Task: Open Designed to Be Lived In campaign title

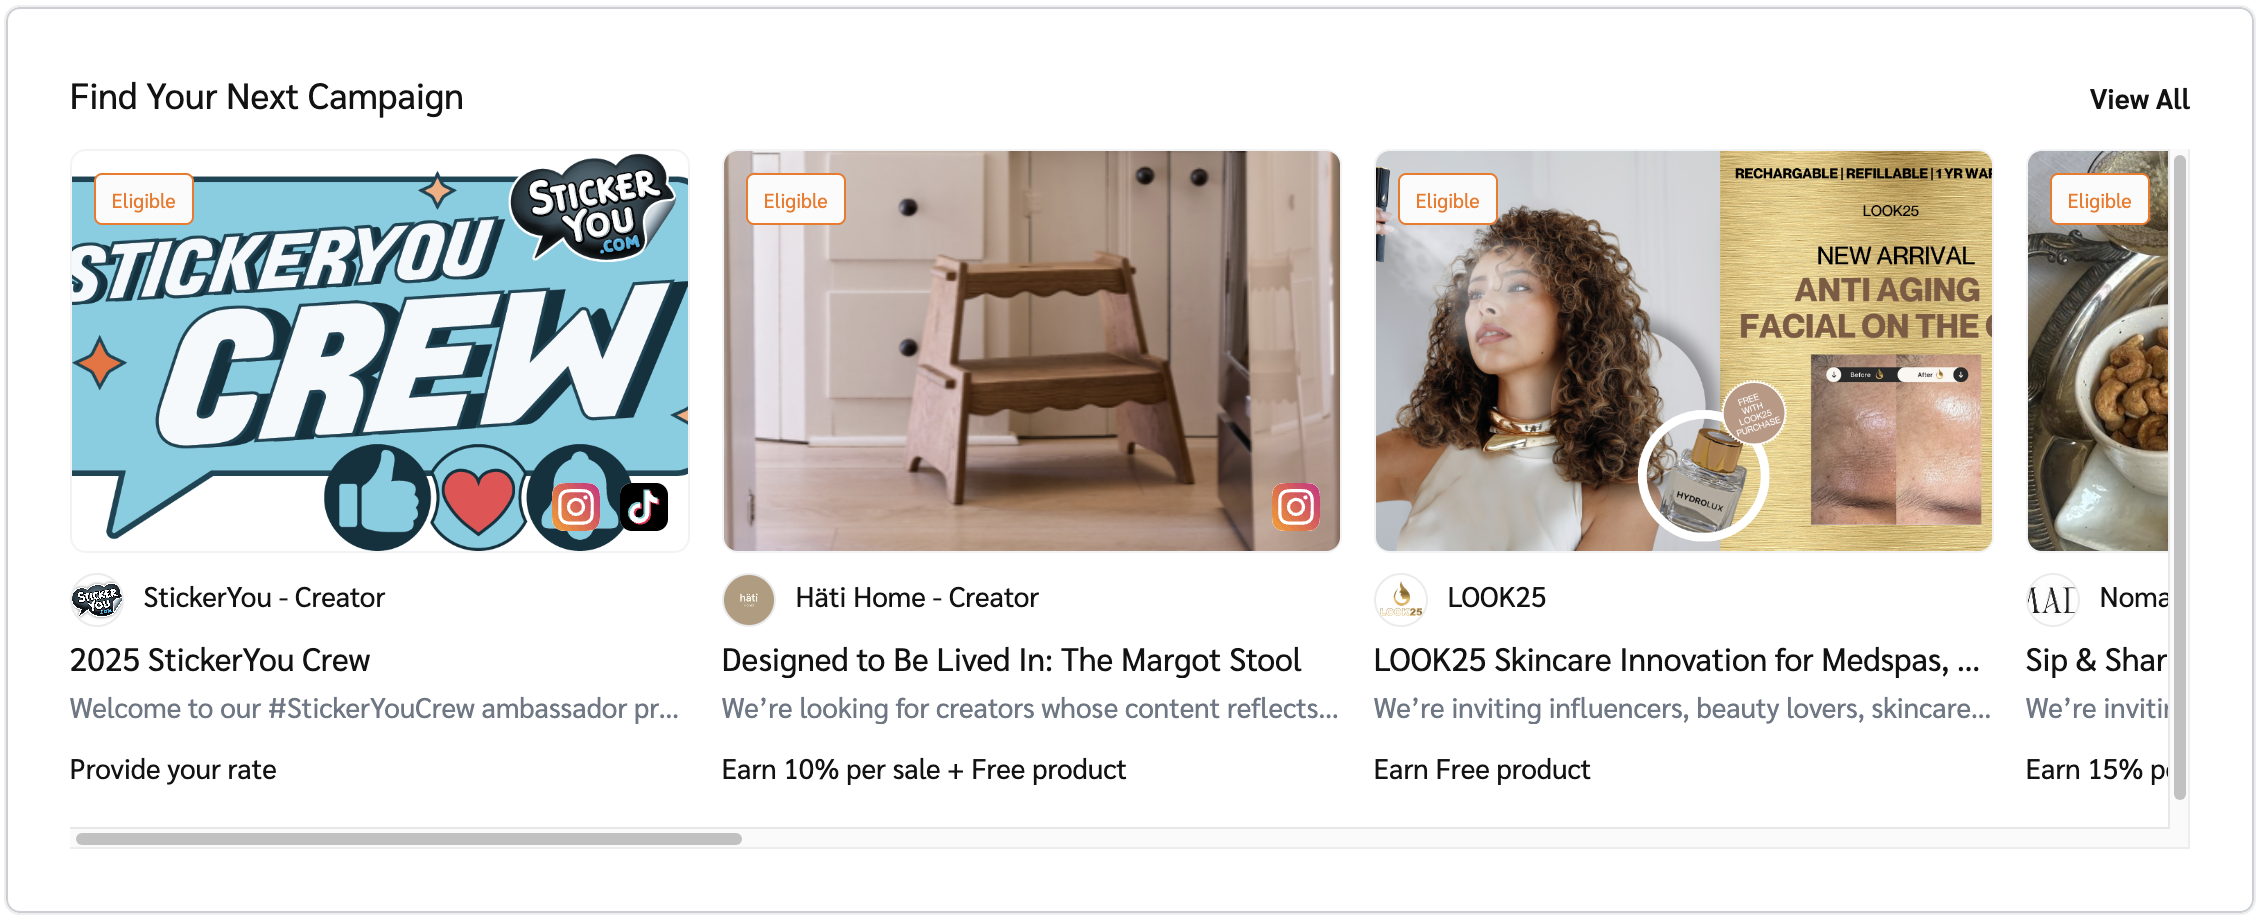Action: pyautogui.click(x=1011, y=660)
